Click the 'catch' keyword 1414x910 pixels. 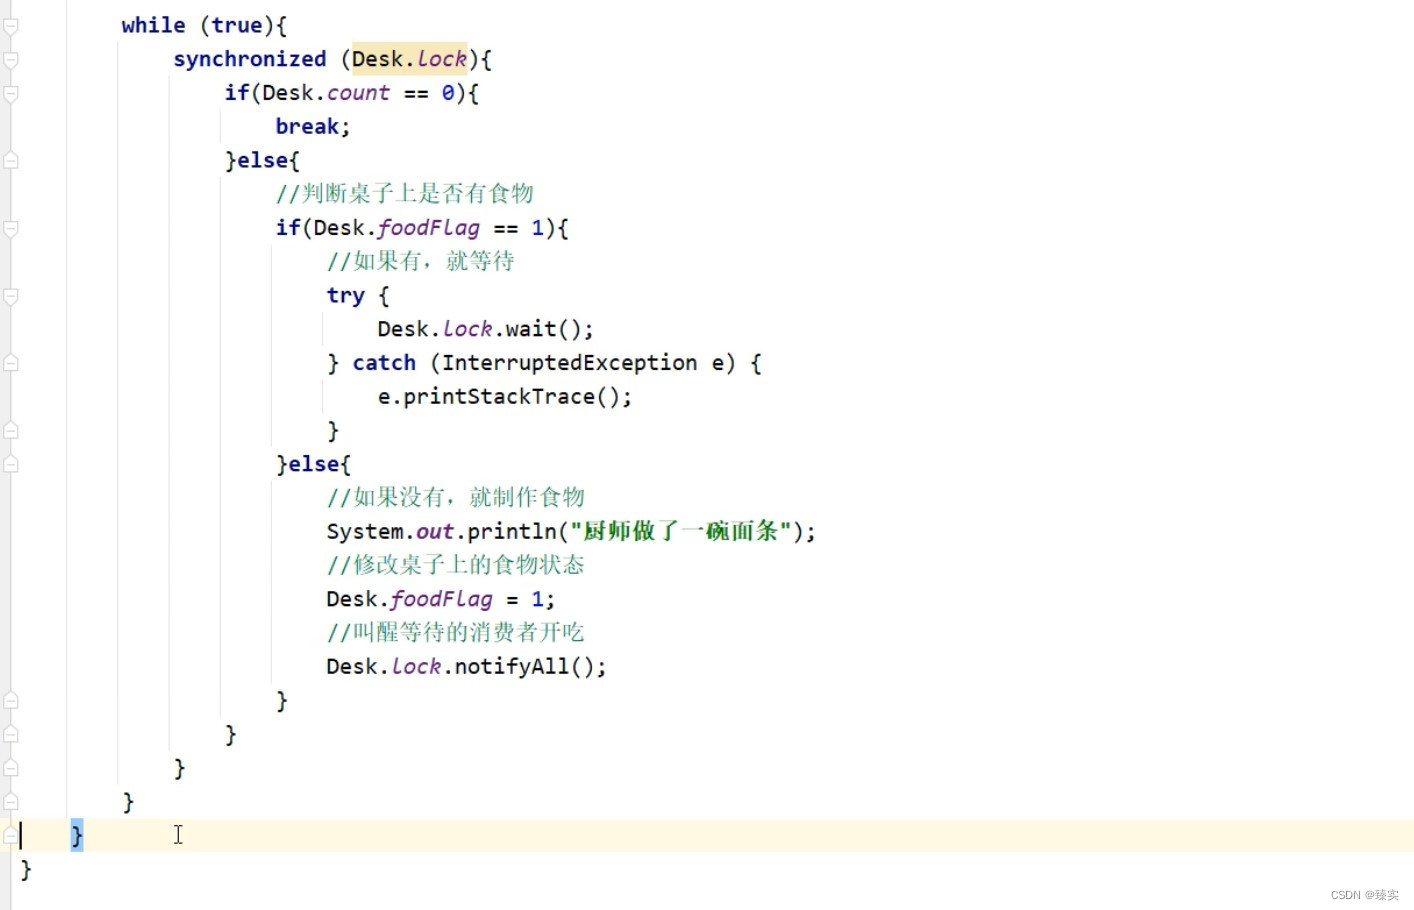pyautogui.click(x=384, y=363)
